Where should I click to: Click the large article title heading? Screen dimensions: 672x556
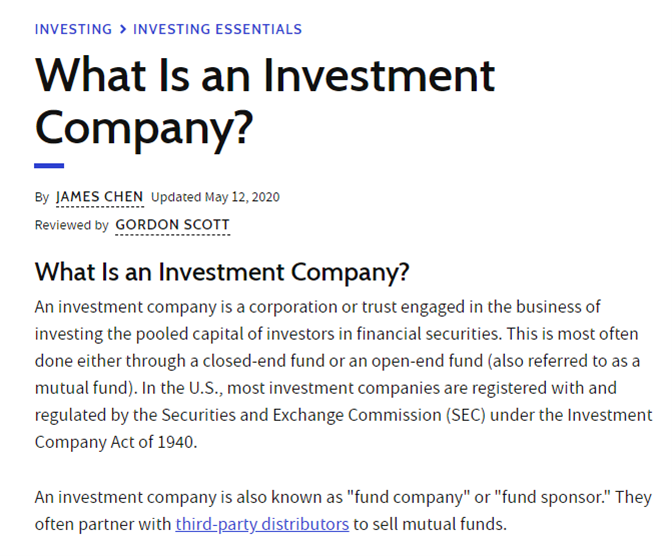[265, 101]
